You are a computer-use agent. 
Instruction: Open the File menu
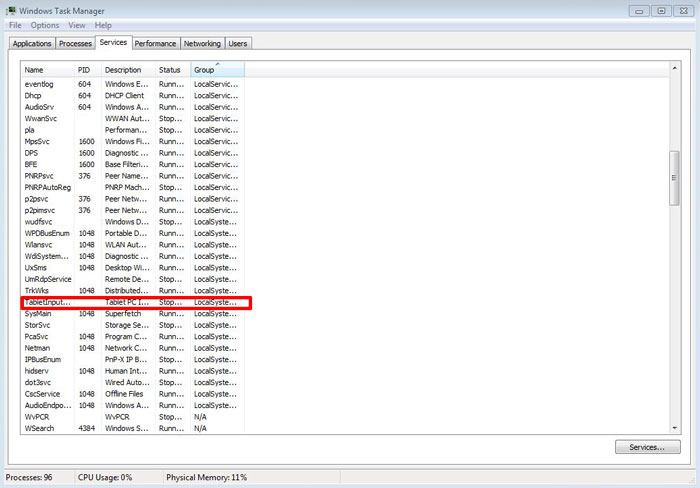tap(15, 25)
